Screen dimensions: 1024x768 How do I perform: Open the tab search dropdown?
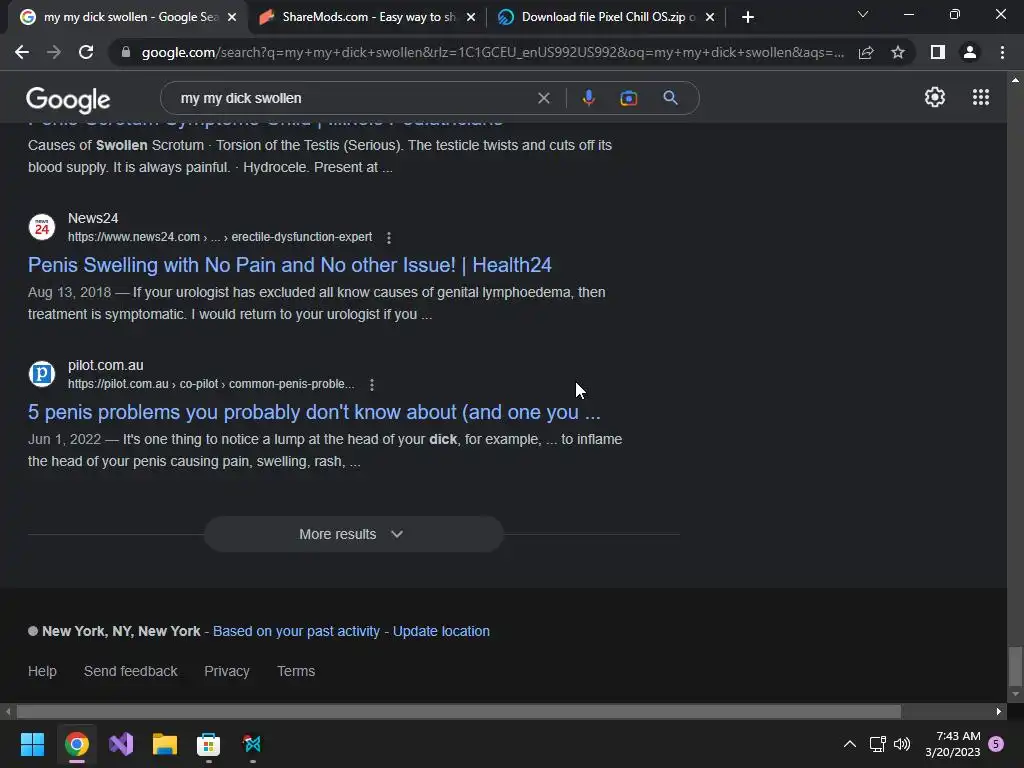tap(863, 14)
